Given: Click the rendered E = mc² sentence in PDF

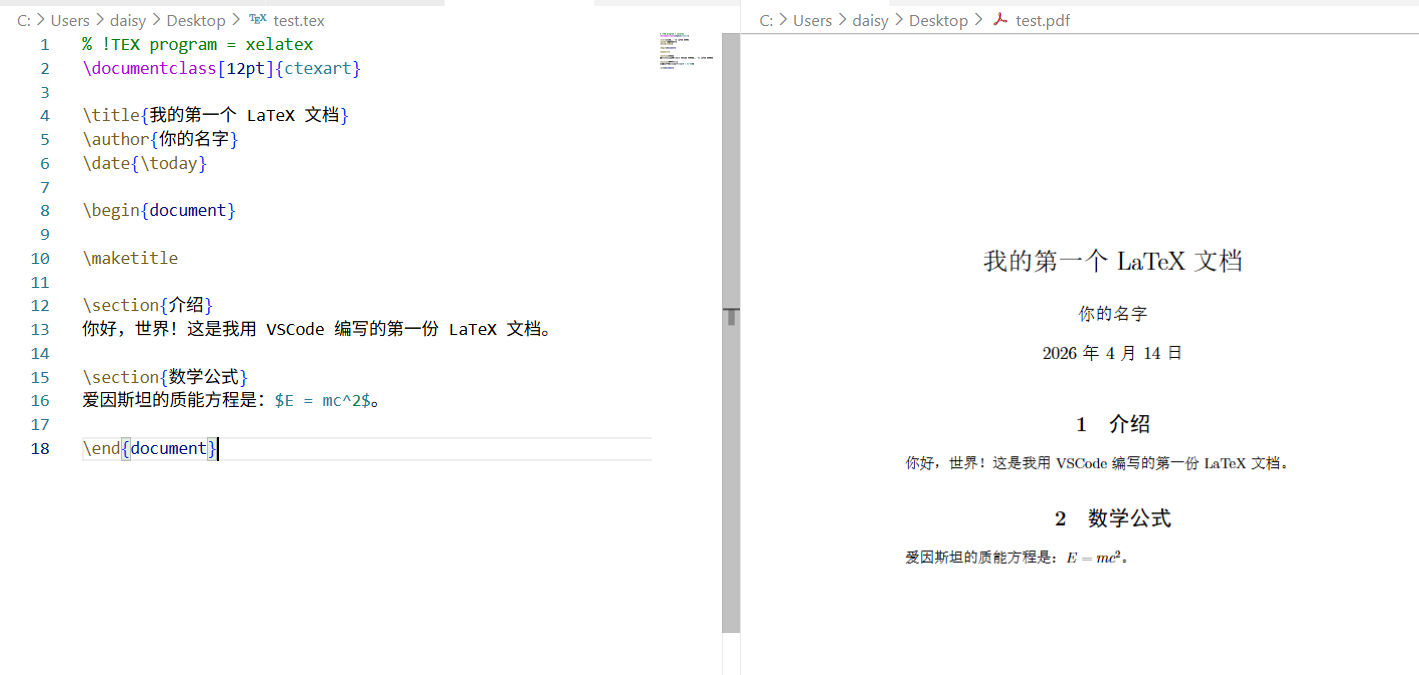Looking at the screenshot, I should [x=1019, y=558].
